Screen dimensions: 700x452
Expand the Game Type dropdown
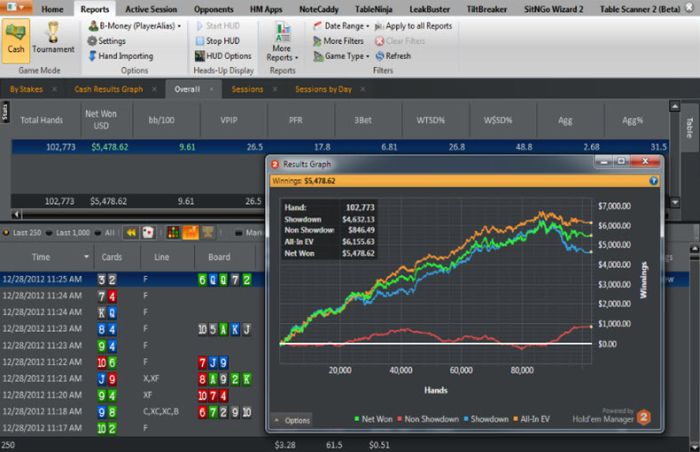[342, 56]
